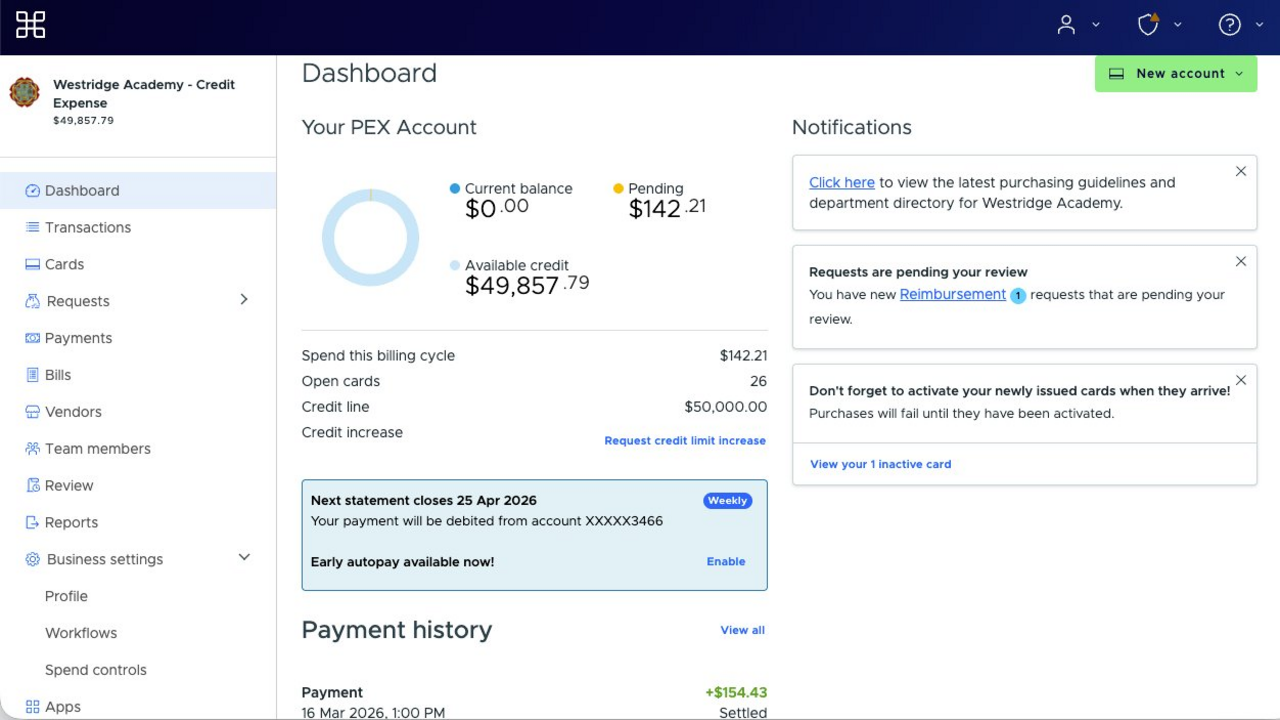Collapse the Business settings section chevron
Screen dimensions: 1280x720
pyautogui.click(x=244, y=558)
